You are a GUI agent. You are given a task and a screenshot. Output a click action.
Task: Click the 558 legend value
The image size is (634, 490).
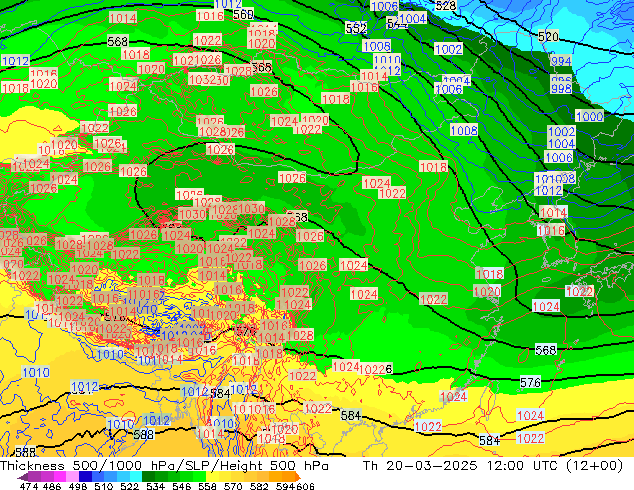[x=207, y=486]
